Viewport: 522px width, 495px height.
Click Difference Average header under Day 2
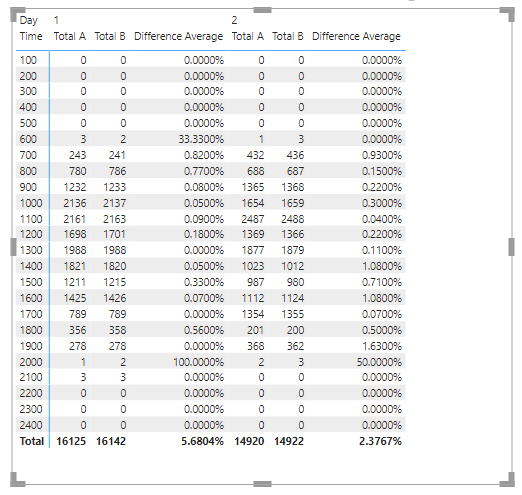coord(356,36)
